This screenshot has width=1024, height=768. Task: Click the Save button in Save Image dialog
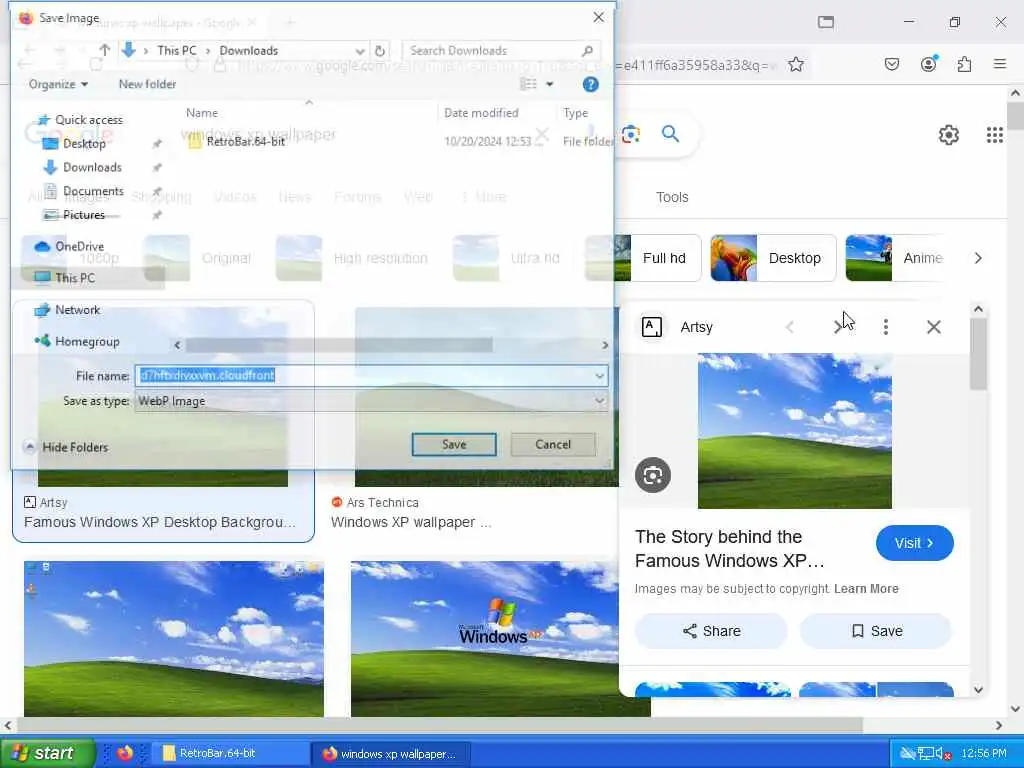pyautogui.click(x=454, y=445)
